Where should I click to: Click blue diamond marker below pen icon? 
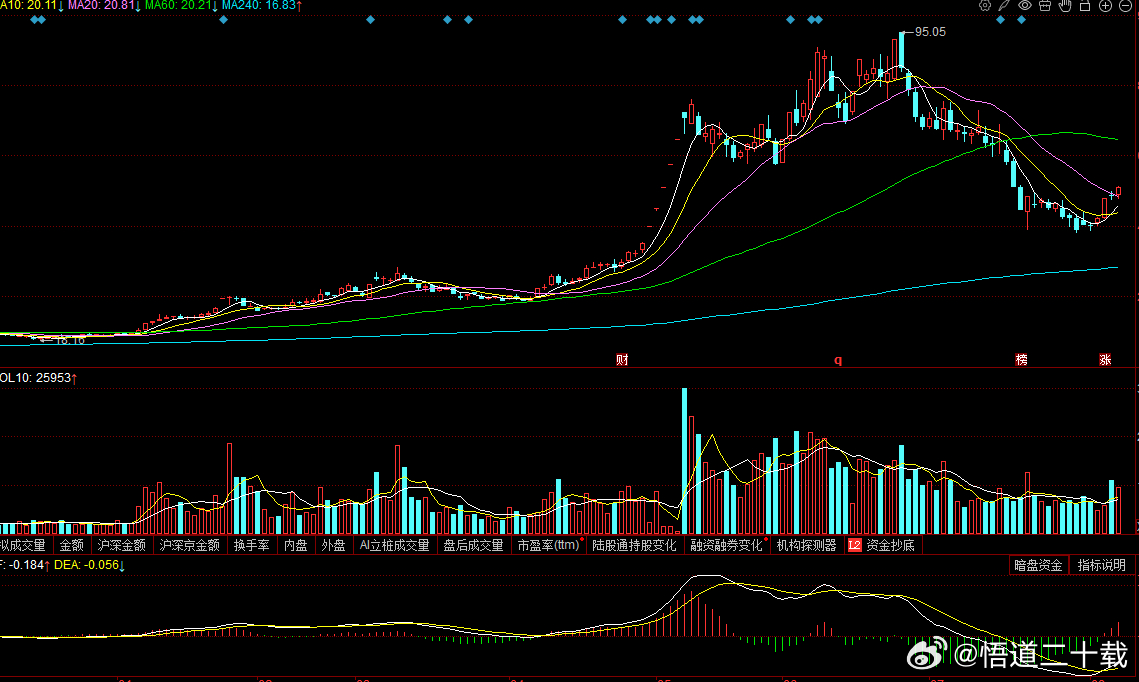coord(1000,20)
